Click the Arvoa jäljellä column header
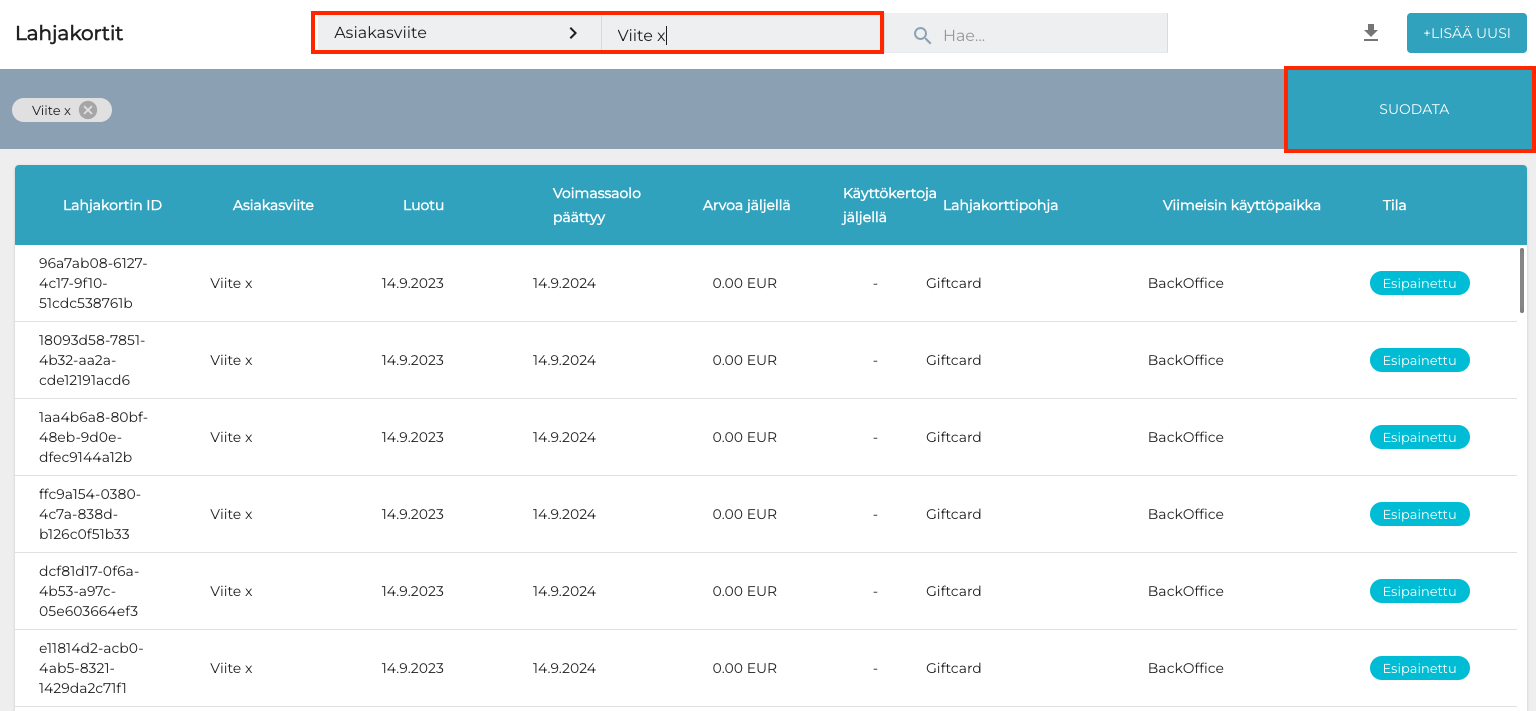 pos(746,205)
